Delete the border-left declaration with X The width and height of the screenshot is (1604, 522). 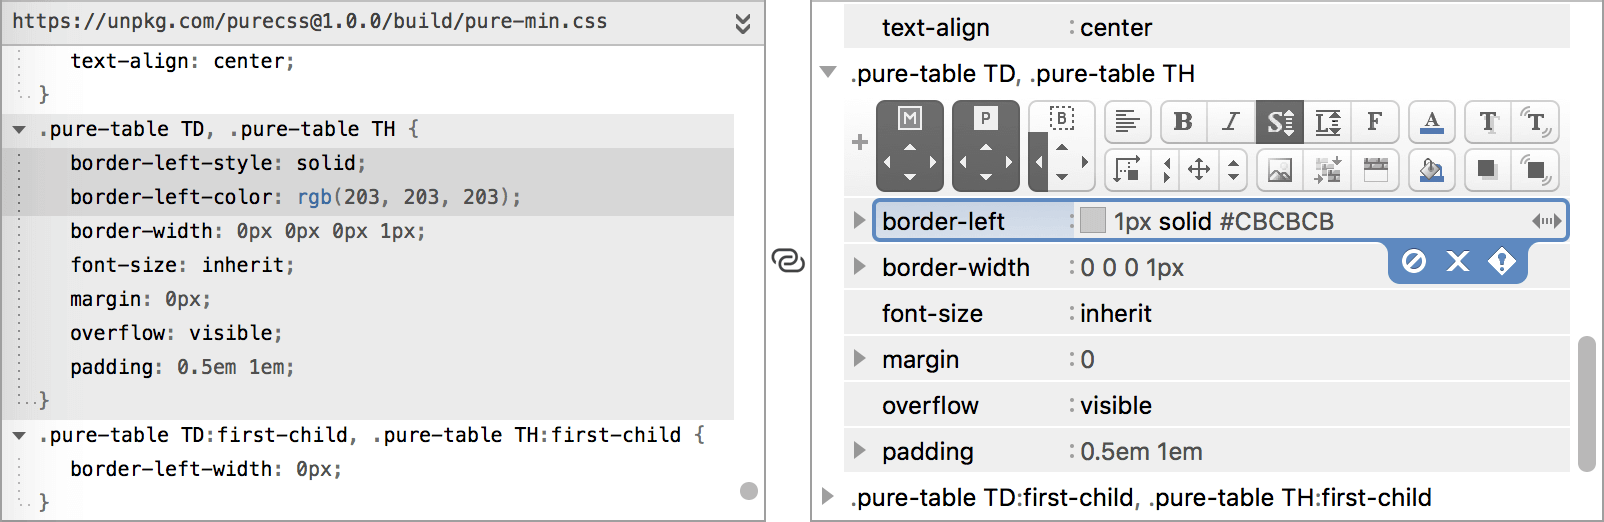click(x=1458, y=262)
